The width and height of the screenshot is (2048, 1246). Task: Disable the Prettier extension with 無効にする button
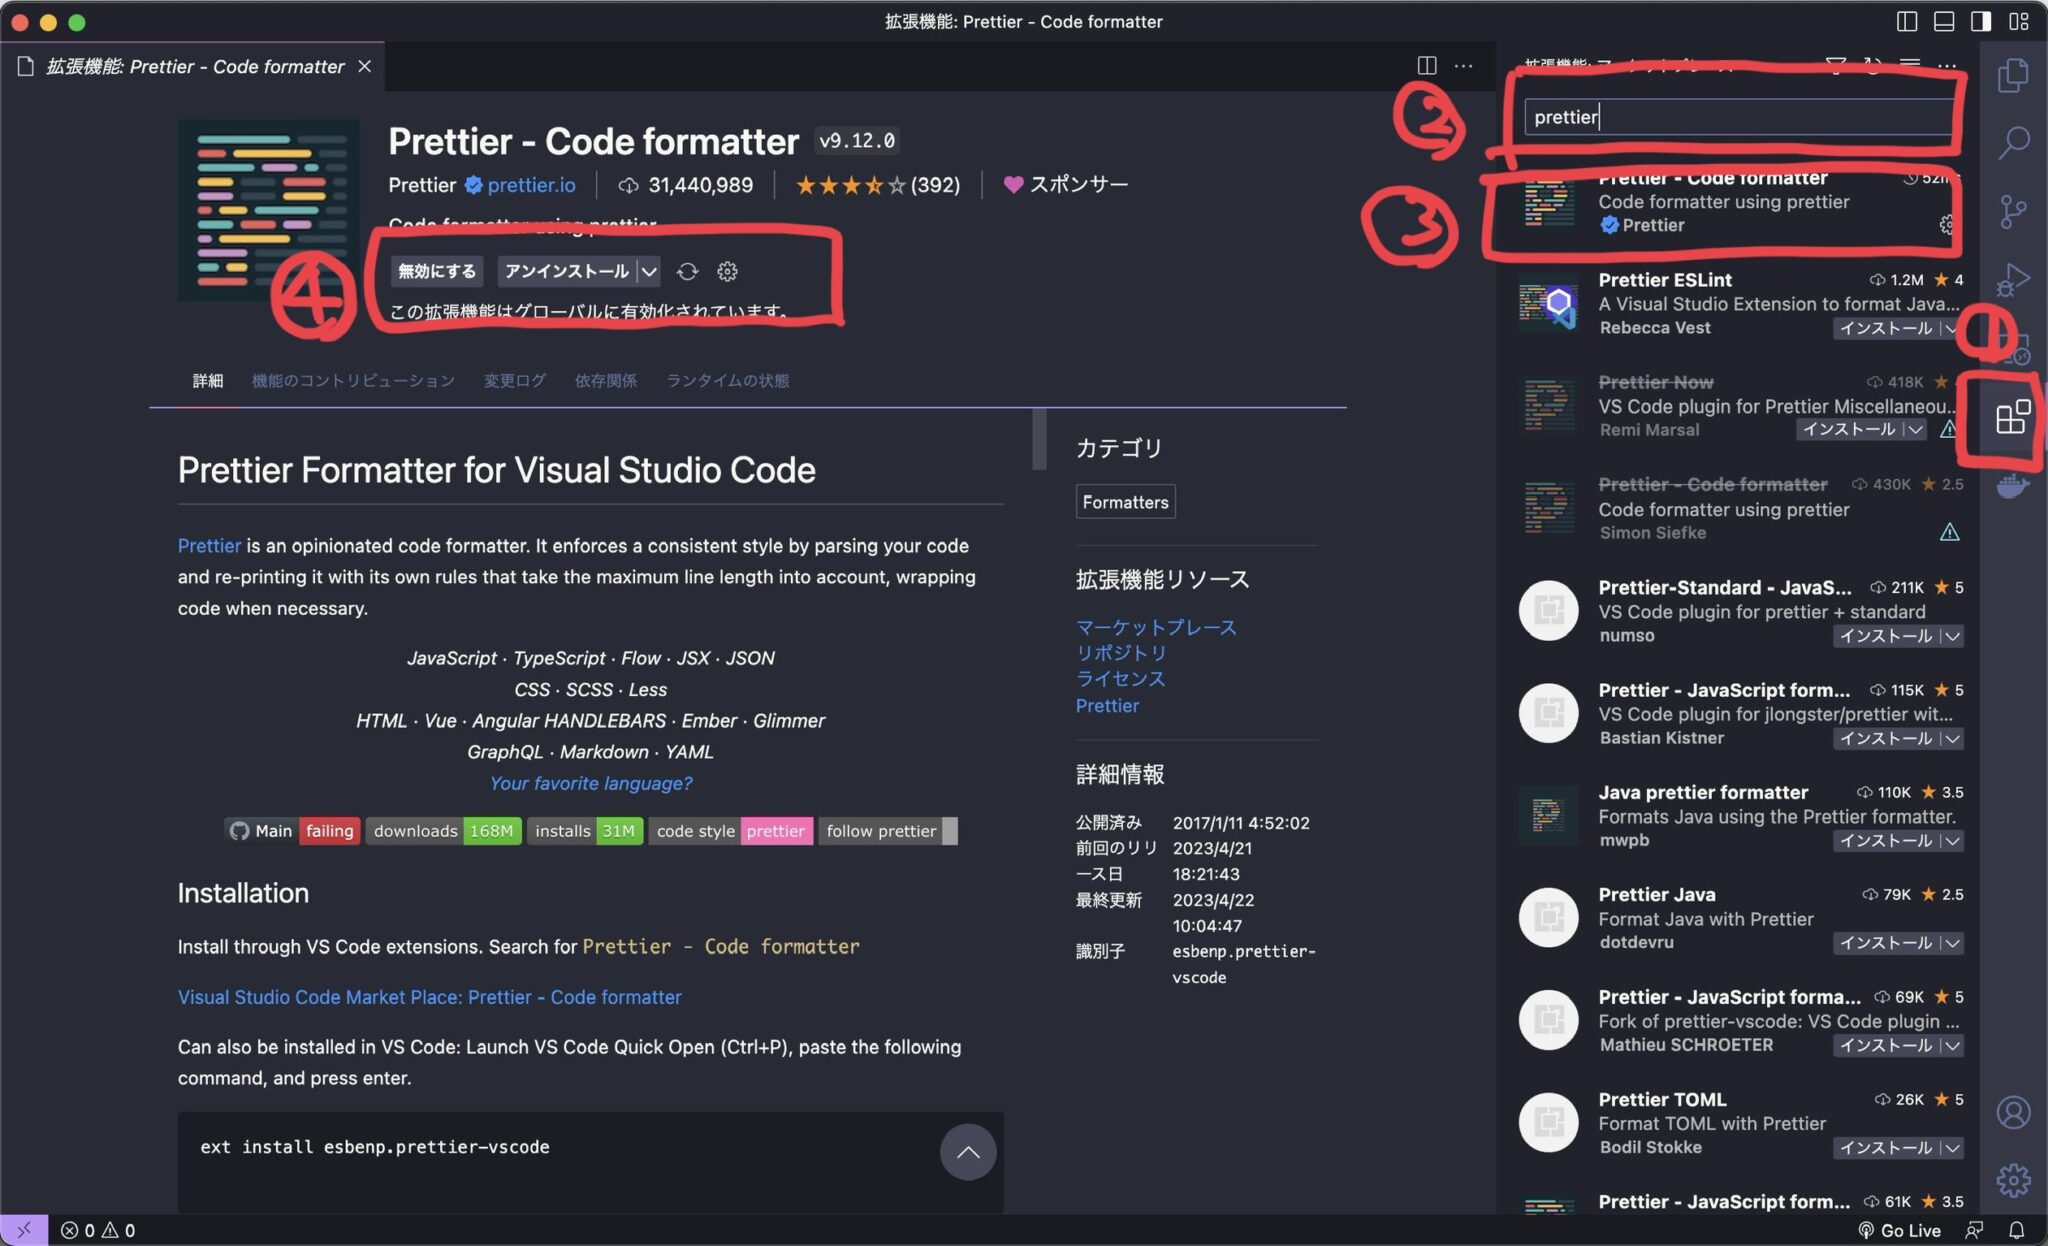[435, 271]
